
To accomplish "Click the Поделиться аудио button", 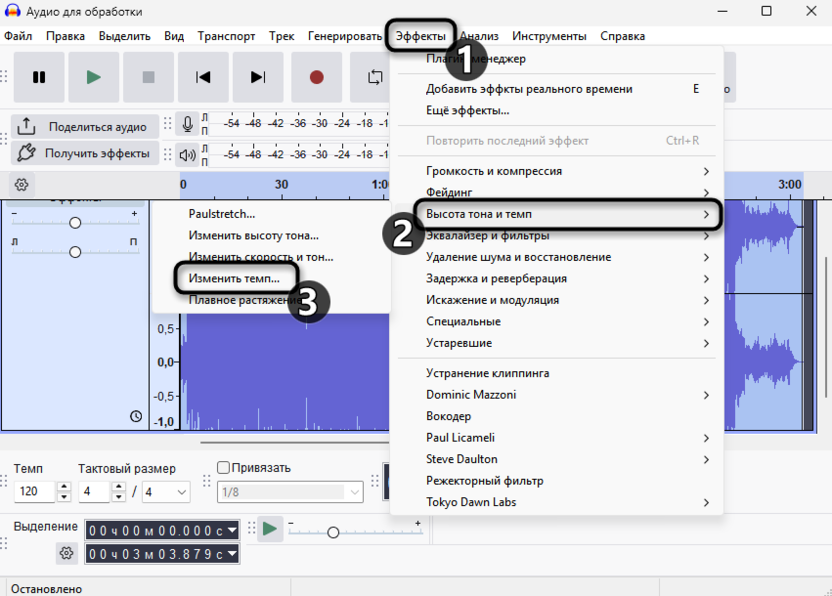I will pyautogui.click(x=85, y=127).
